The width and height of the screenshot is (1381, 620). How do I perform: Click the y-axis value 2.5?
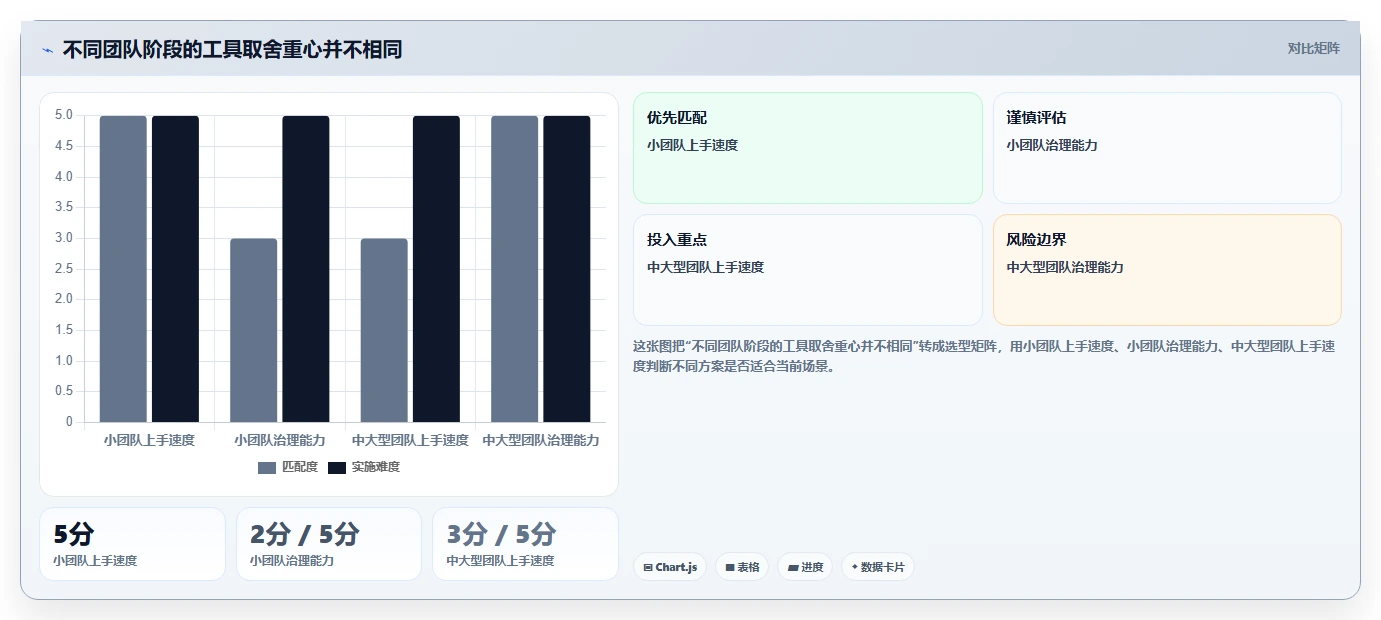64,268
